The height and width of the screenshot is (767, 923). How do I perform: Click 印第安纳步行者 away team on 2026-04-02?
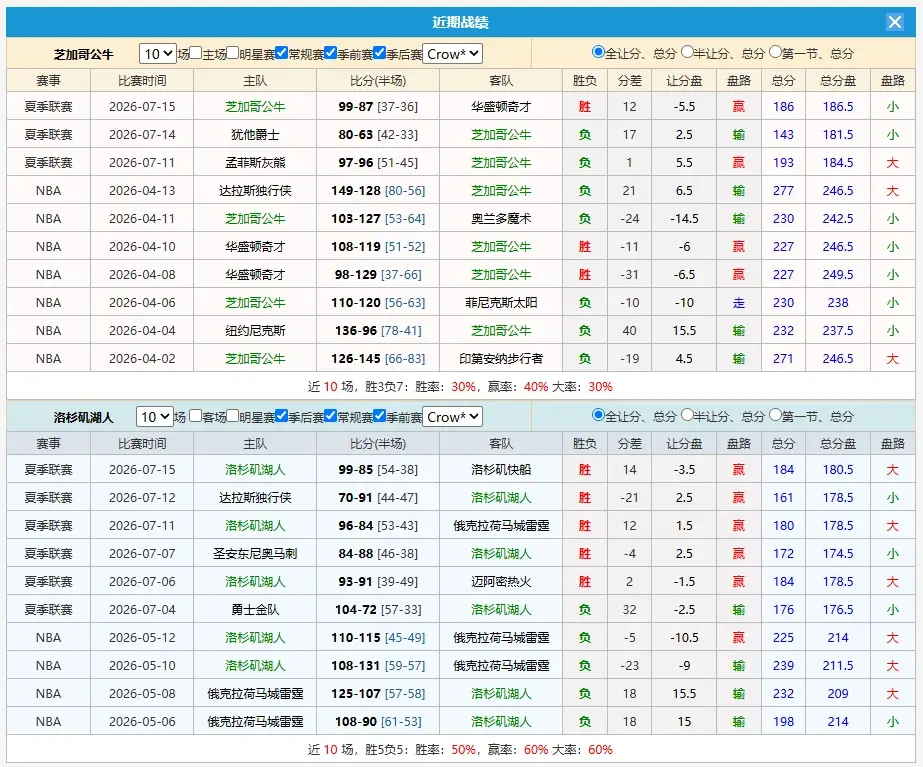(x=501, y=358)
